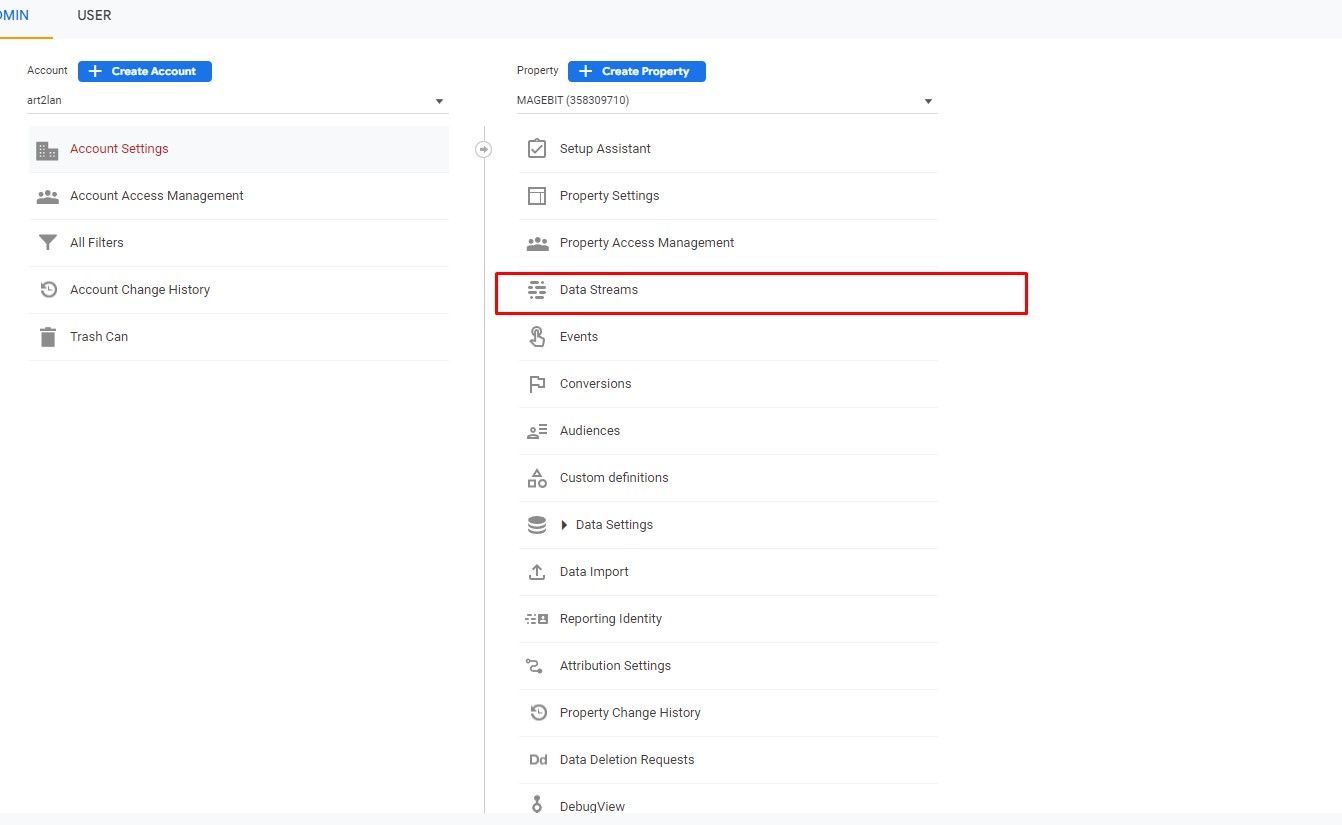Click the Conversions flag icon
Screen dimensions: 1342x825
537,384
